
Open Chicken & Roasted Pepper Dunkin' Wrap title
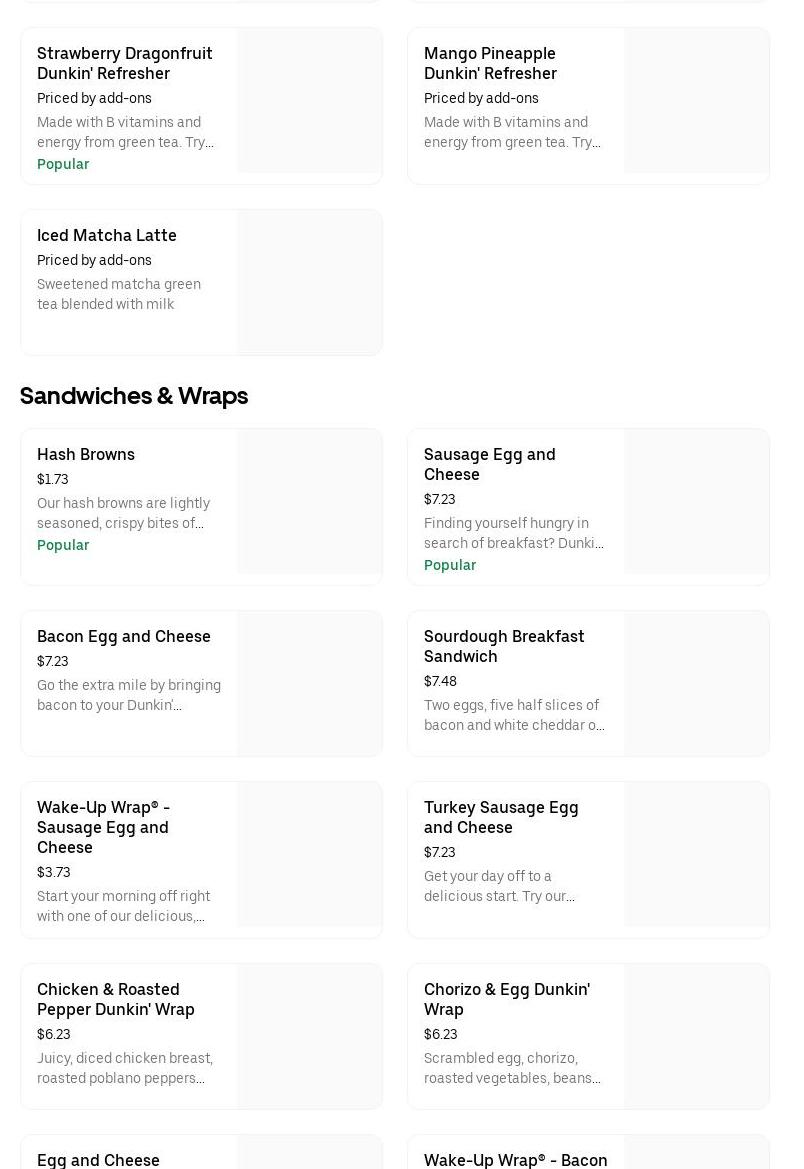point(116,999)
